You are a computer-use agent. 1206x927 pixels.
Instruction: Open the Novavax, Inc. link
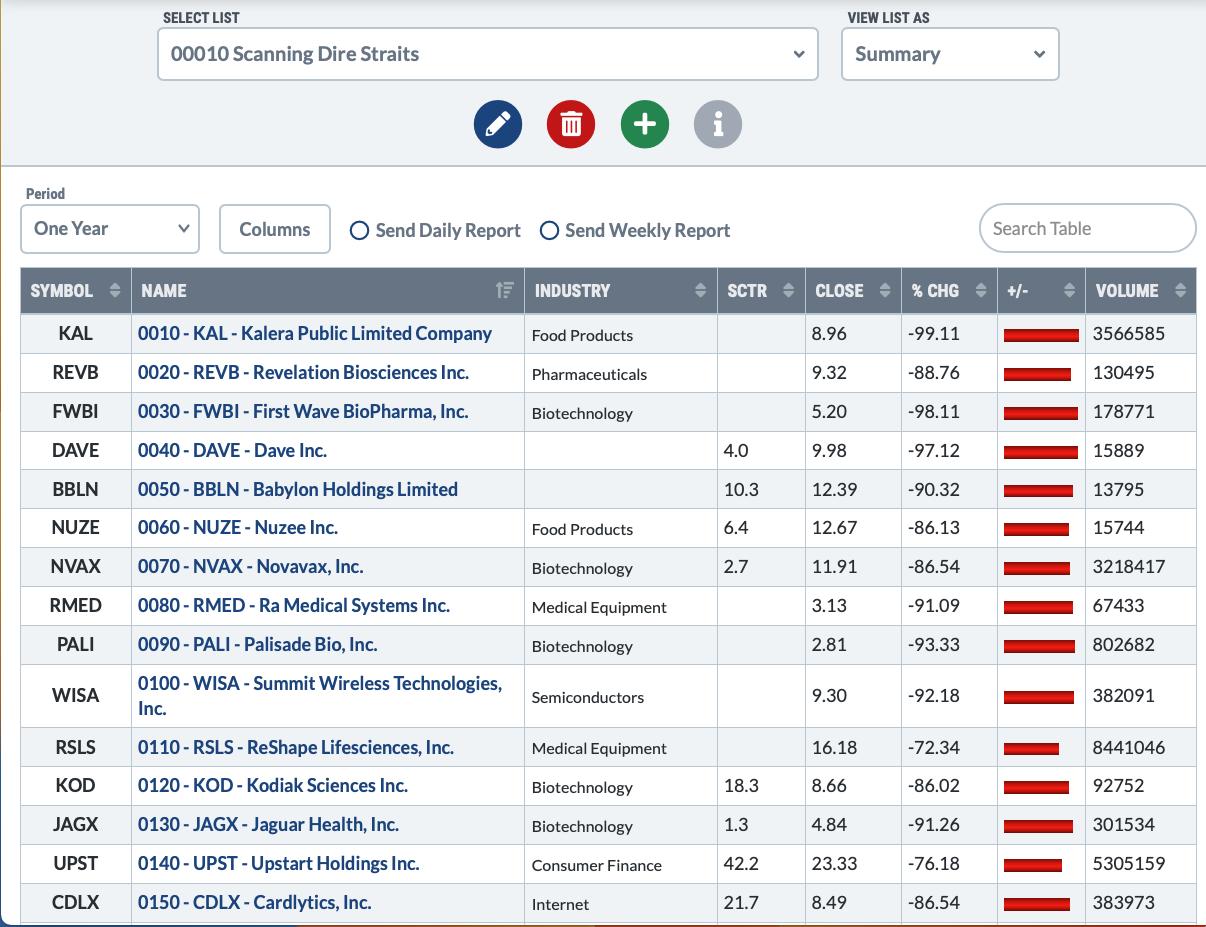(250, 566)
